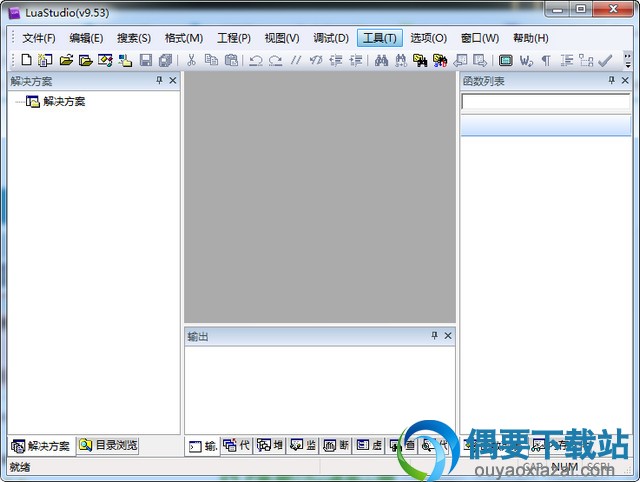The width and height of the screenshot is (640, 482).
Task: Toggle the indent guides tree icon
Action: click(x=586, y=60)
